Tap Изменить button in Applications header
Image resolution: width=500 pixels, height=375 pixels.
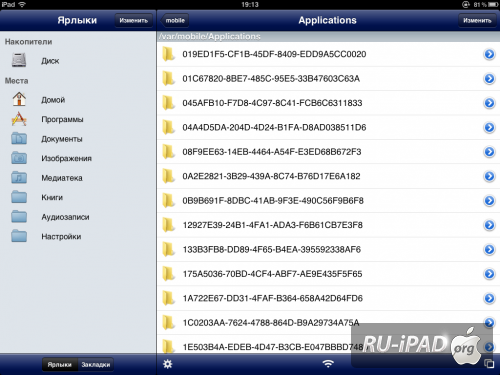coord(477,20)
